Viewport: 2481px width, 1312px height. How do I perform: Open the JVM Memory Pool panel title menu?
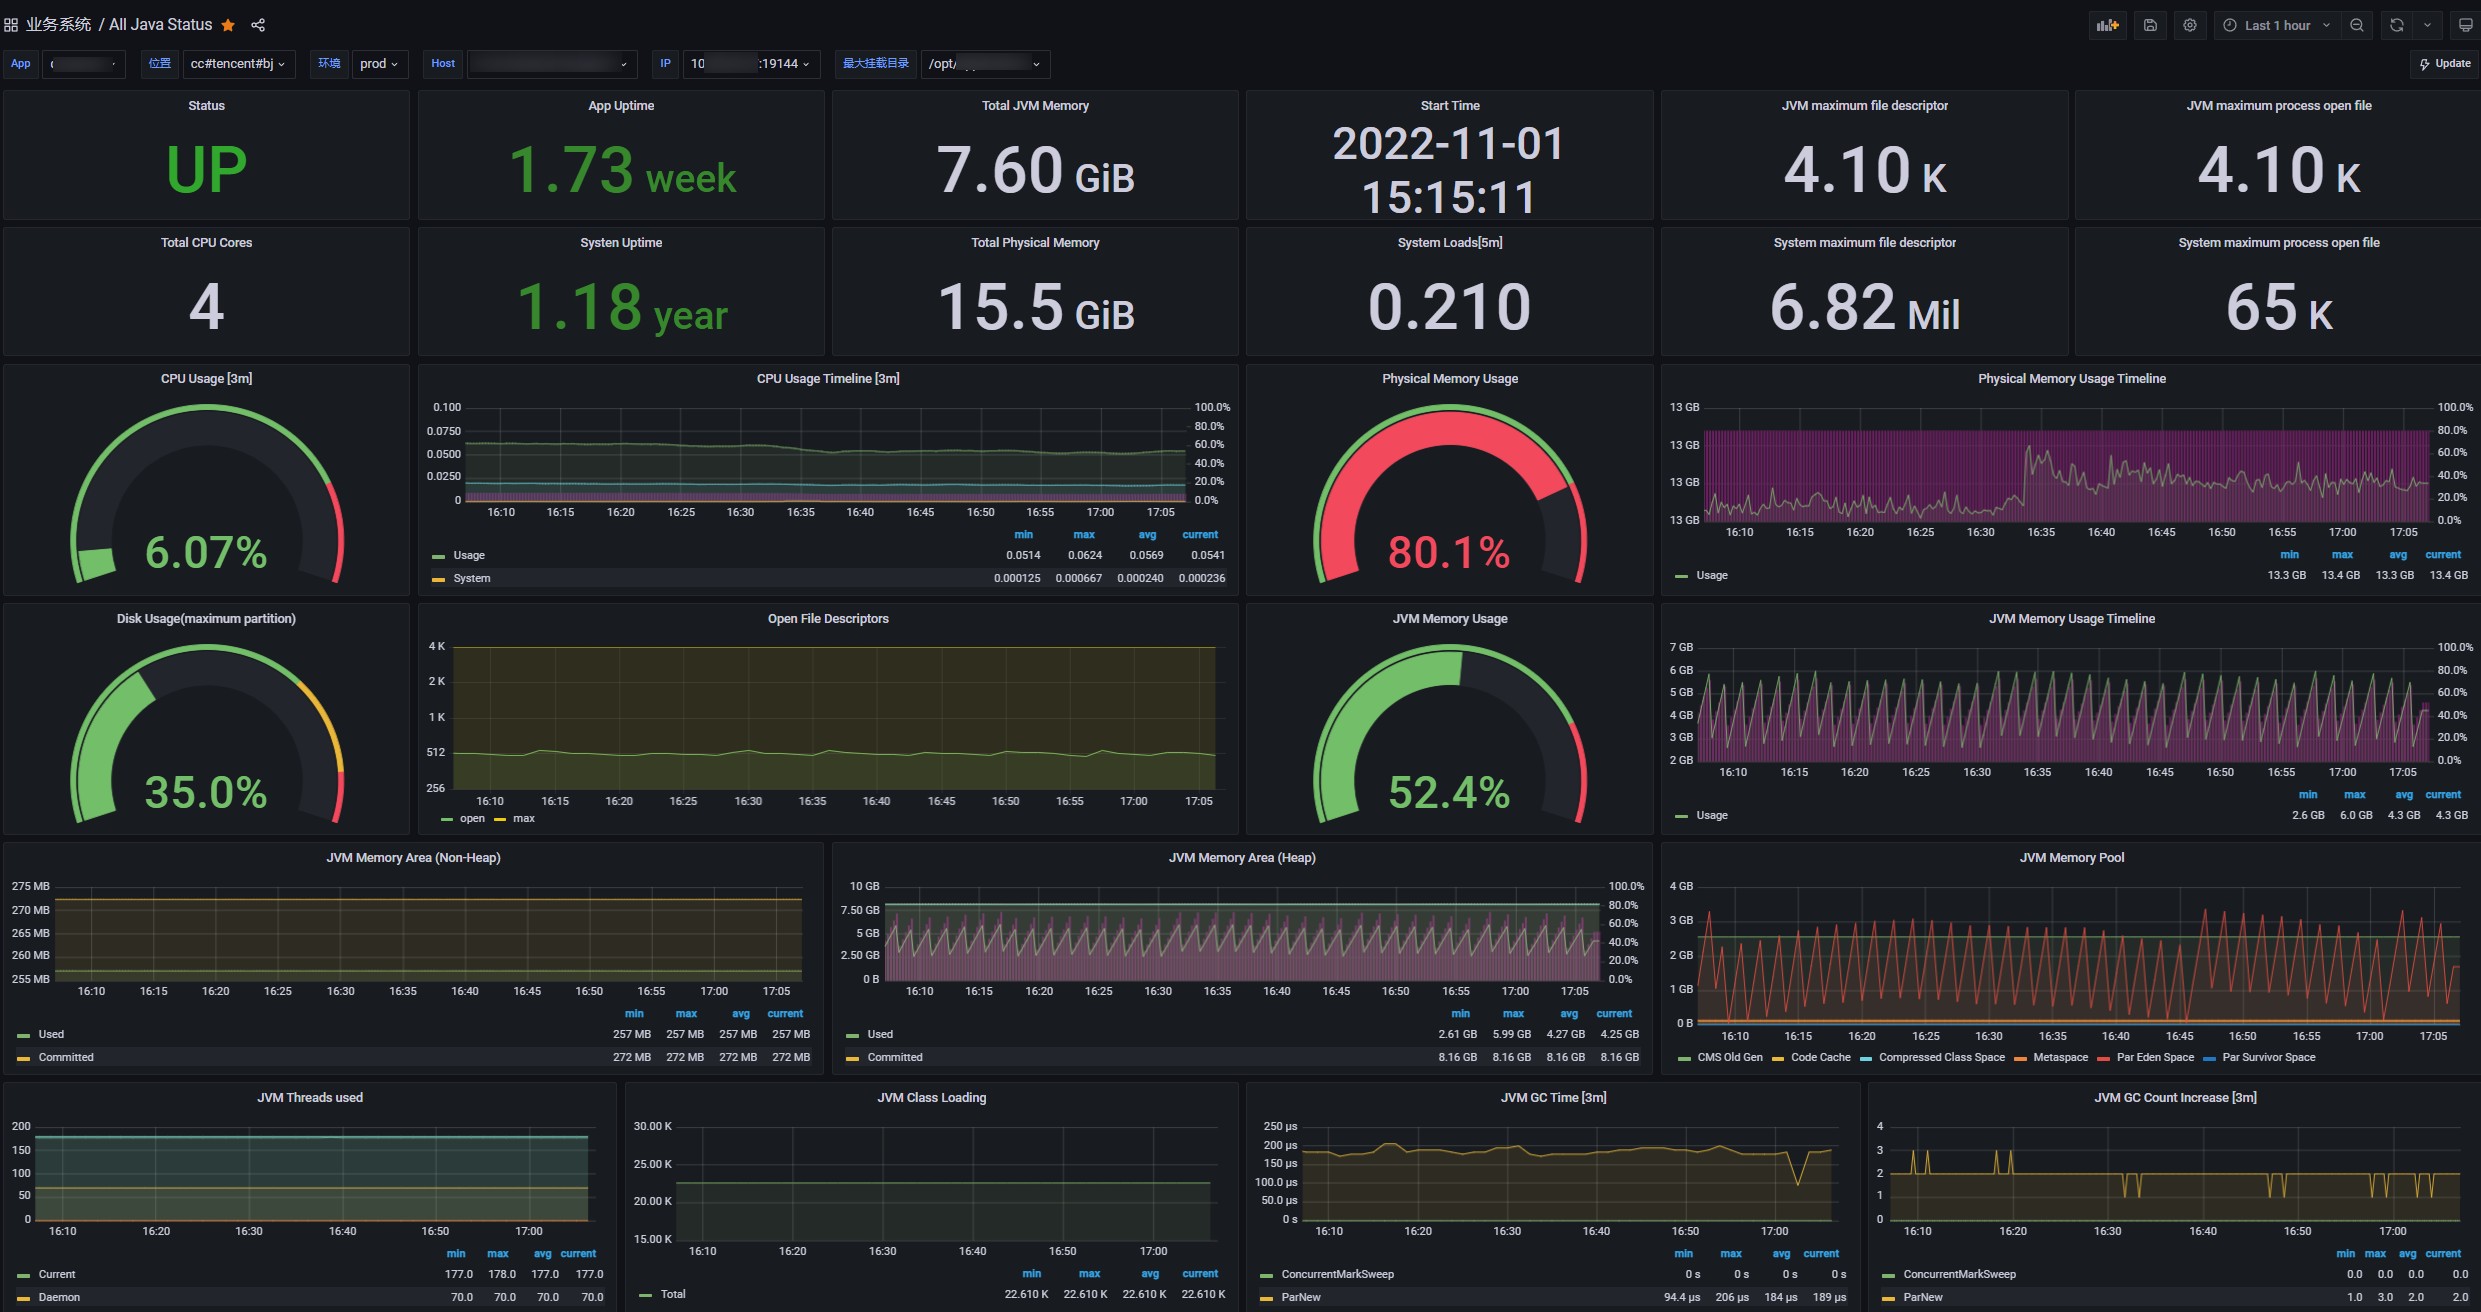click(x=2071, y=858)
